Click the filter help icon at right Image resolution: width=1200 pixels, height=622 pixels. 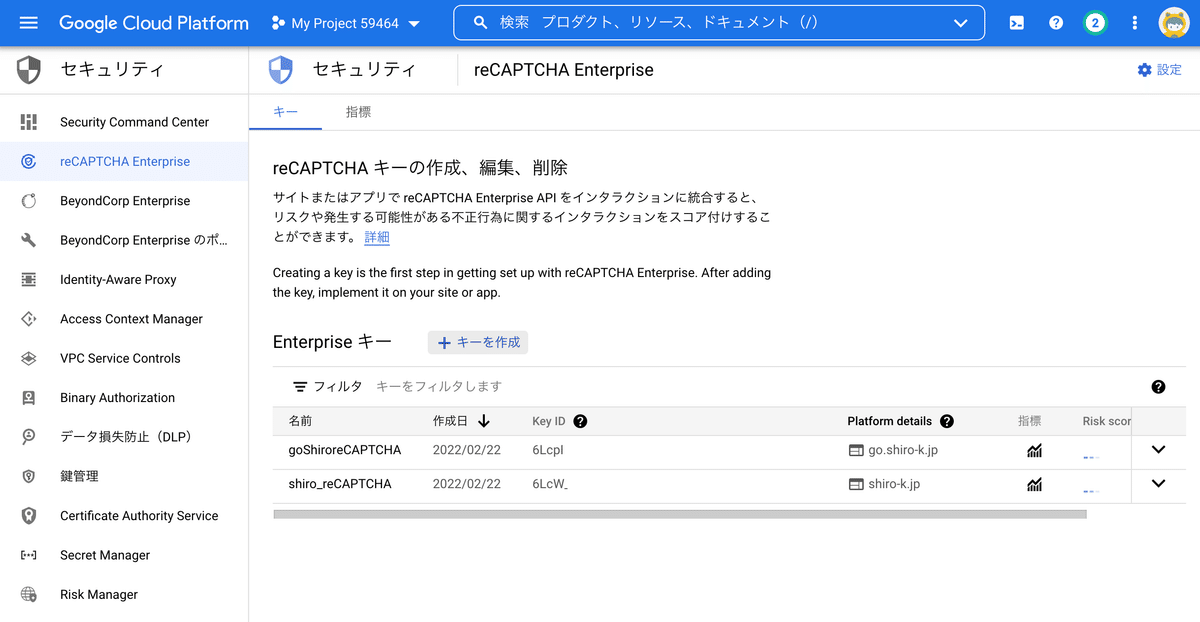1158,387
